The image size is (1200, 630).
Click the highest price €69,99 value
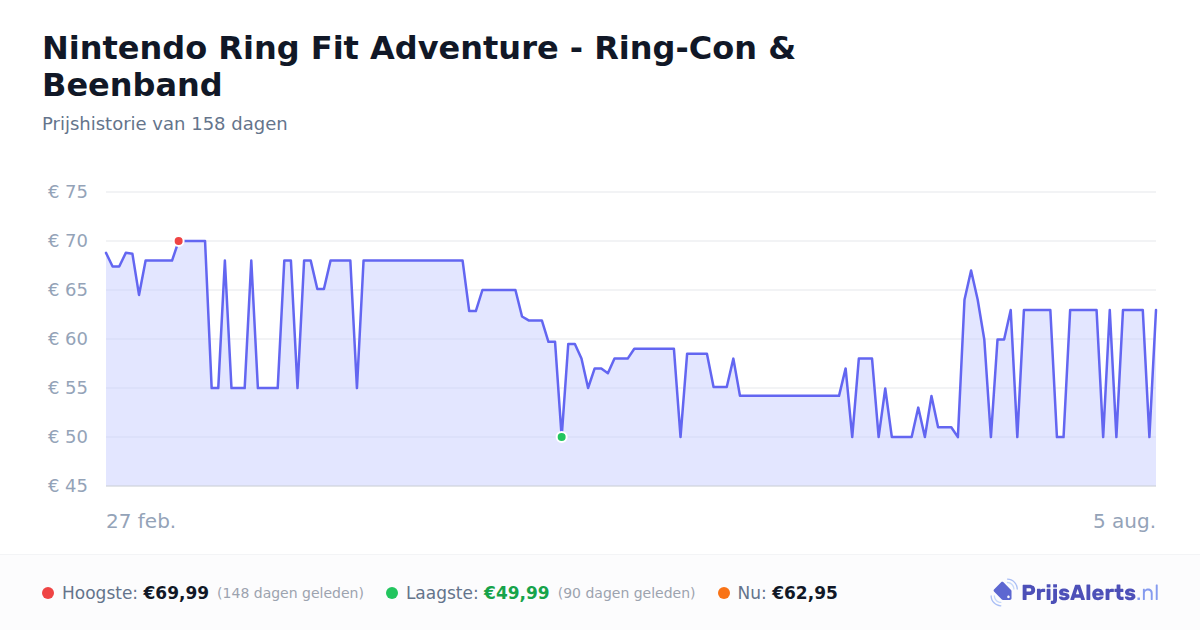176,593
